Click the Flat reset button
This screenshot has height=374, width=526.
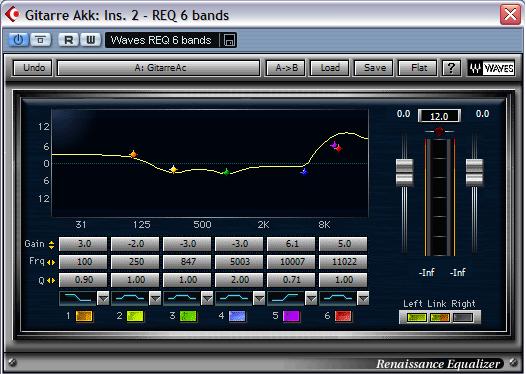418,68
